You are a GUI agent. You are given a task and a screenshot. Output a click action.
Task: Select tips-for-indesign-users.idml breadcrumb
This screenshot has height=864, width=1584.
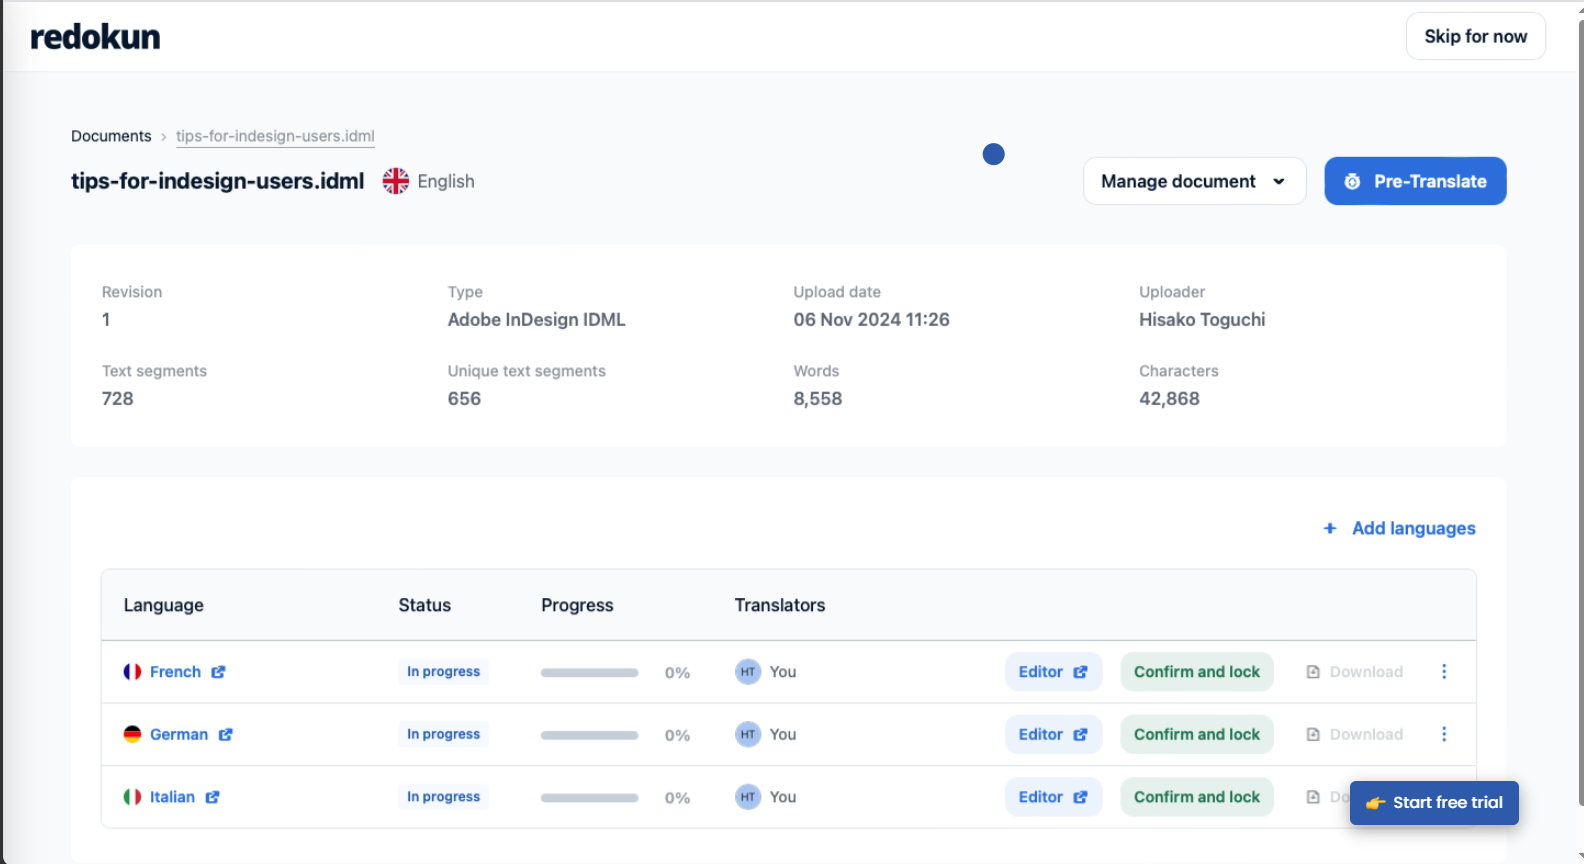[275, 136]
